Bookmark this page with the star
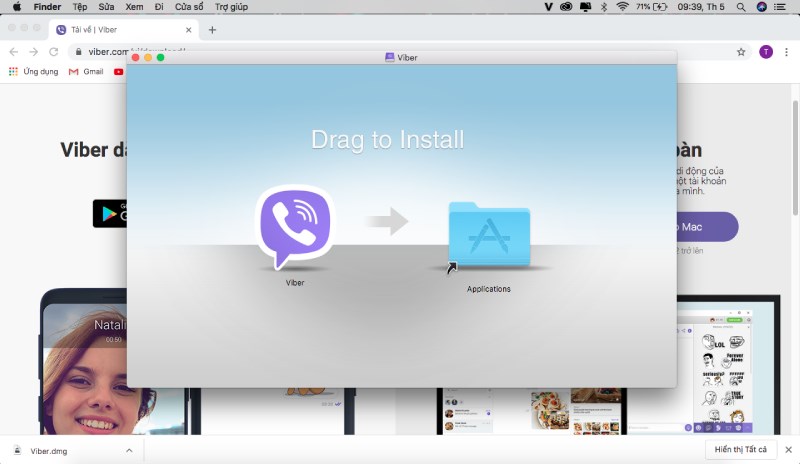800x464 pixels. pos(741,52)
